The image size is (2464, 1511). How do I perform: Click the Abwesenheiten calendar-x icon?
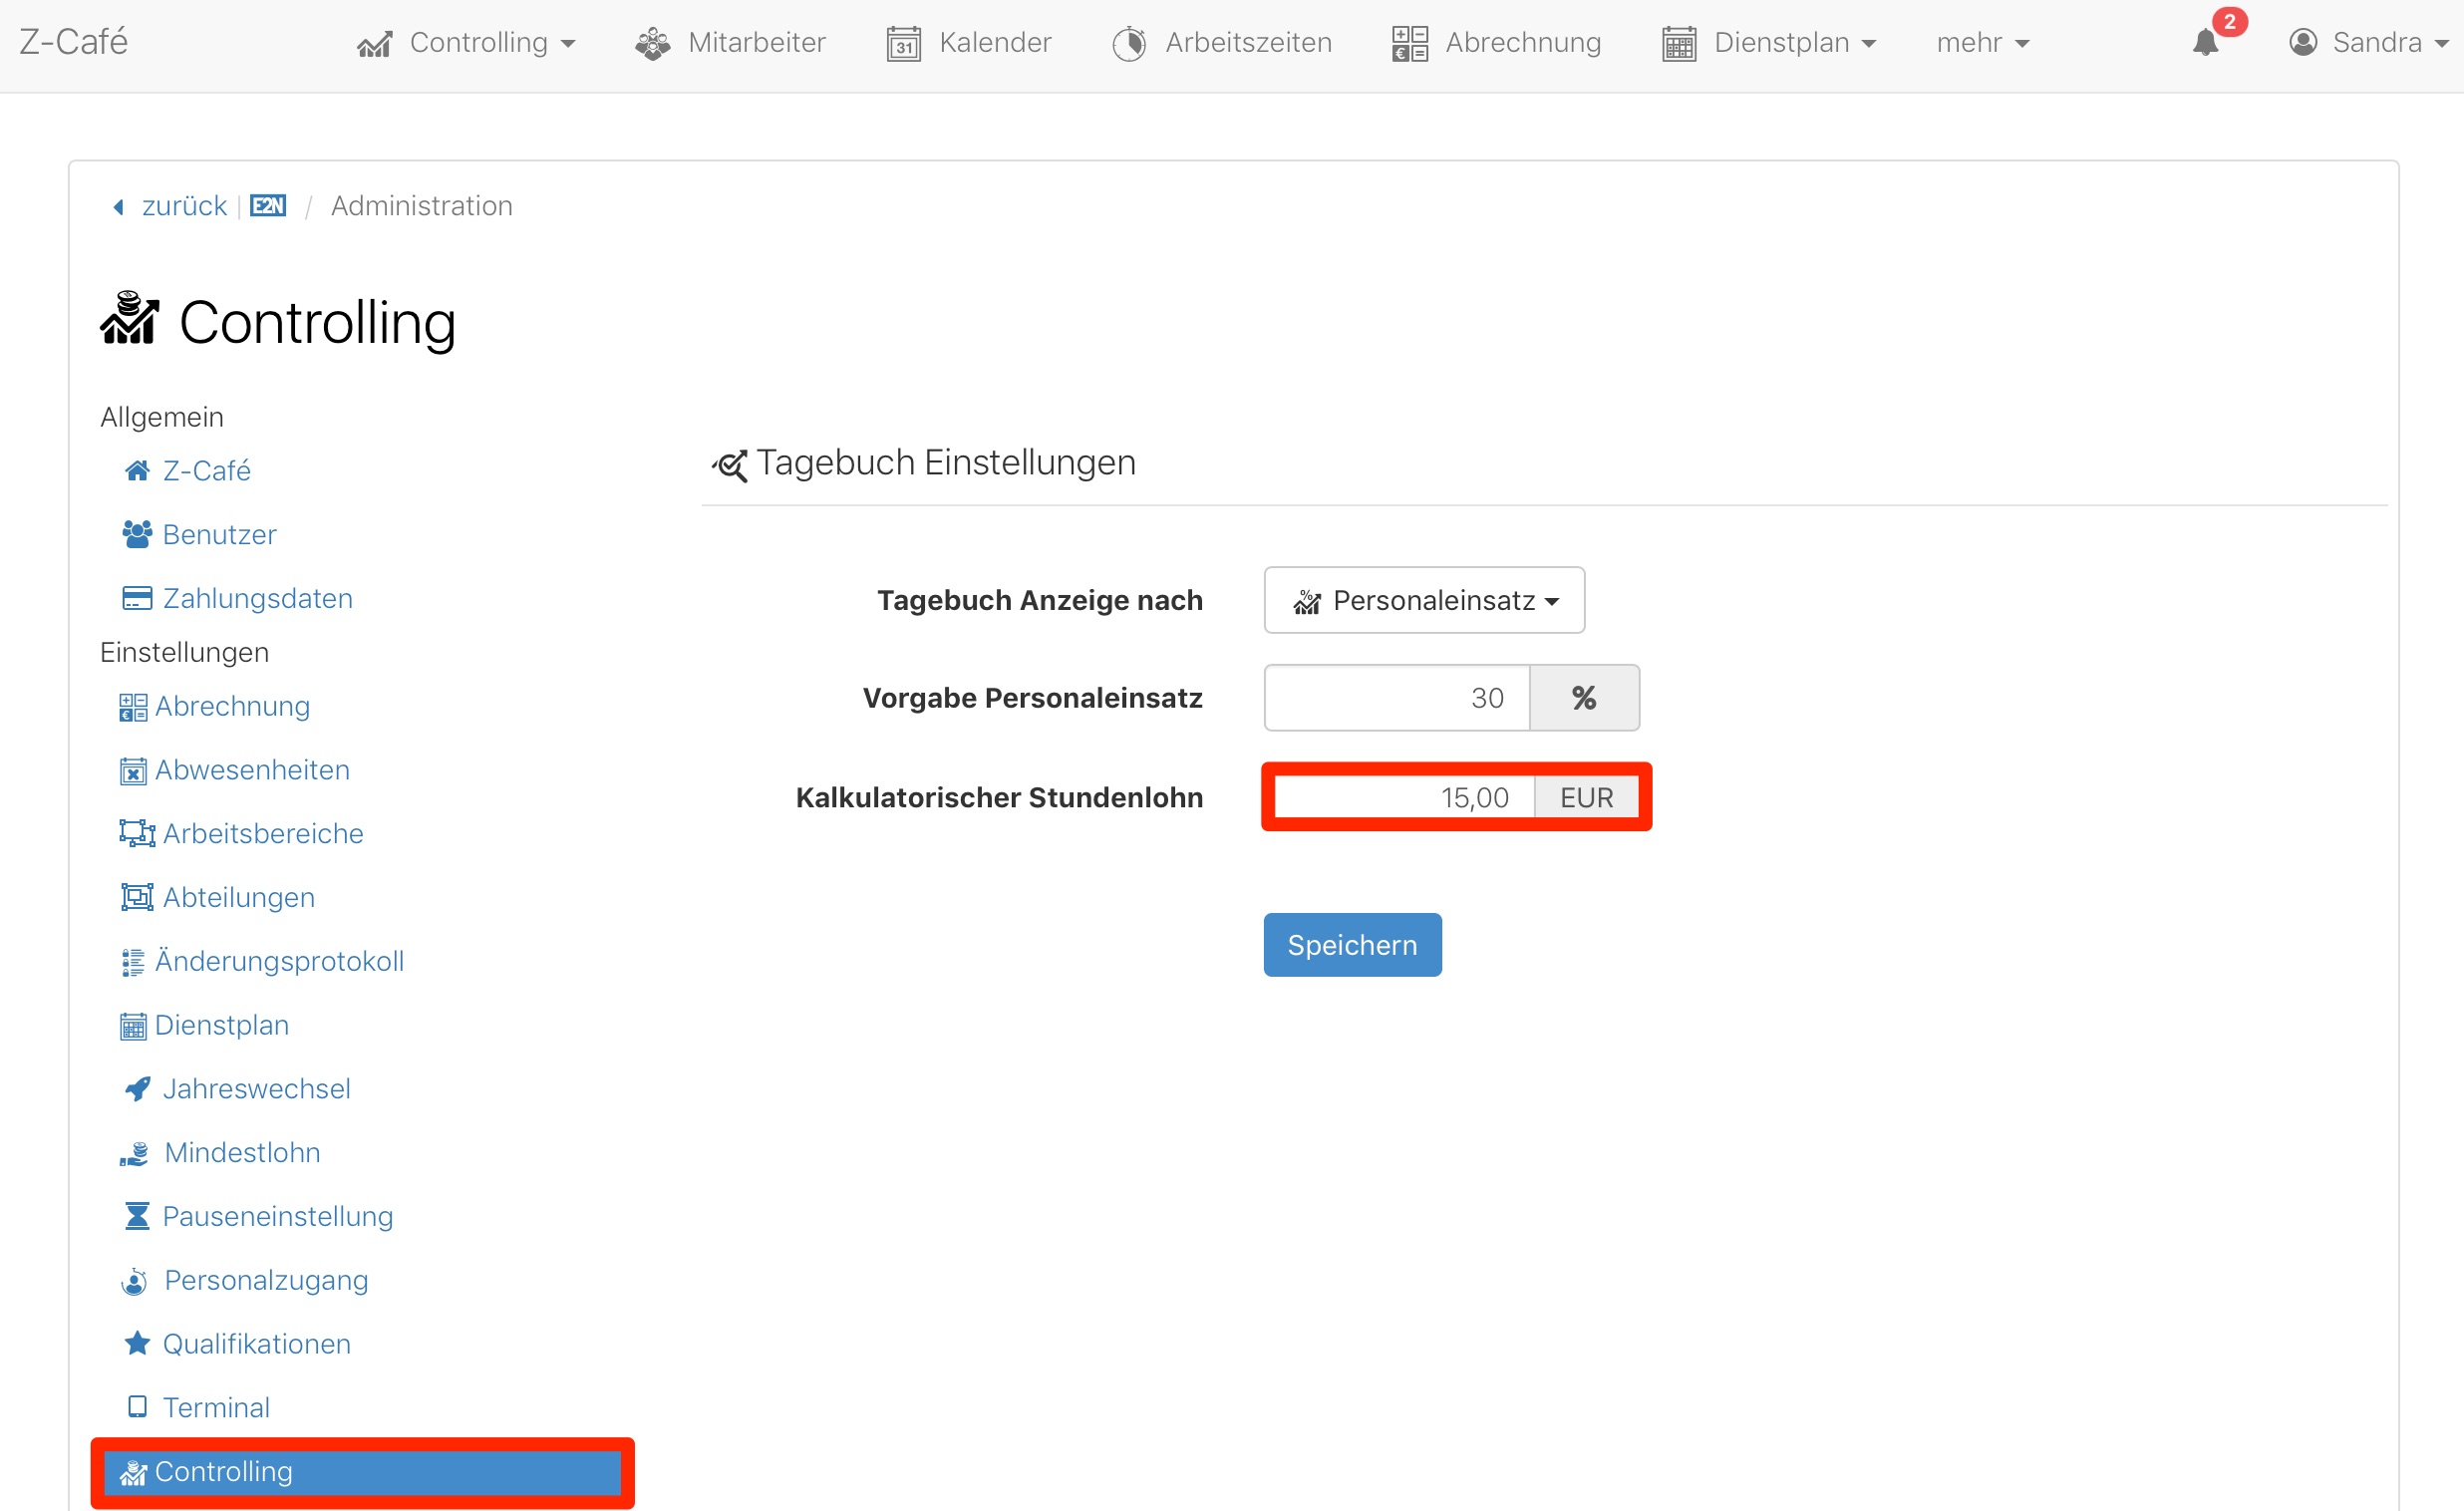coord(133,772)
